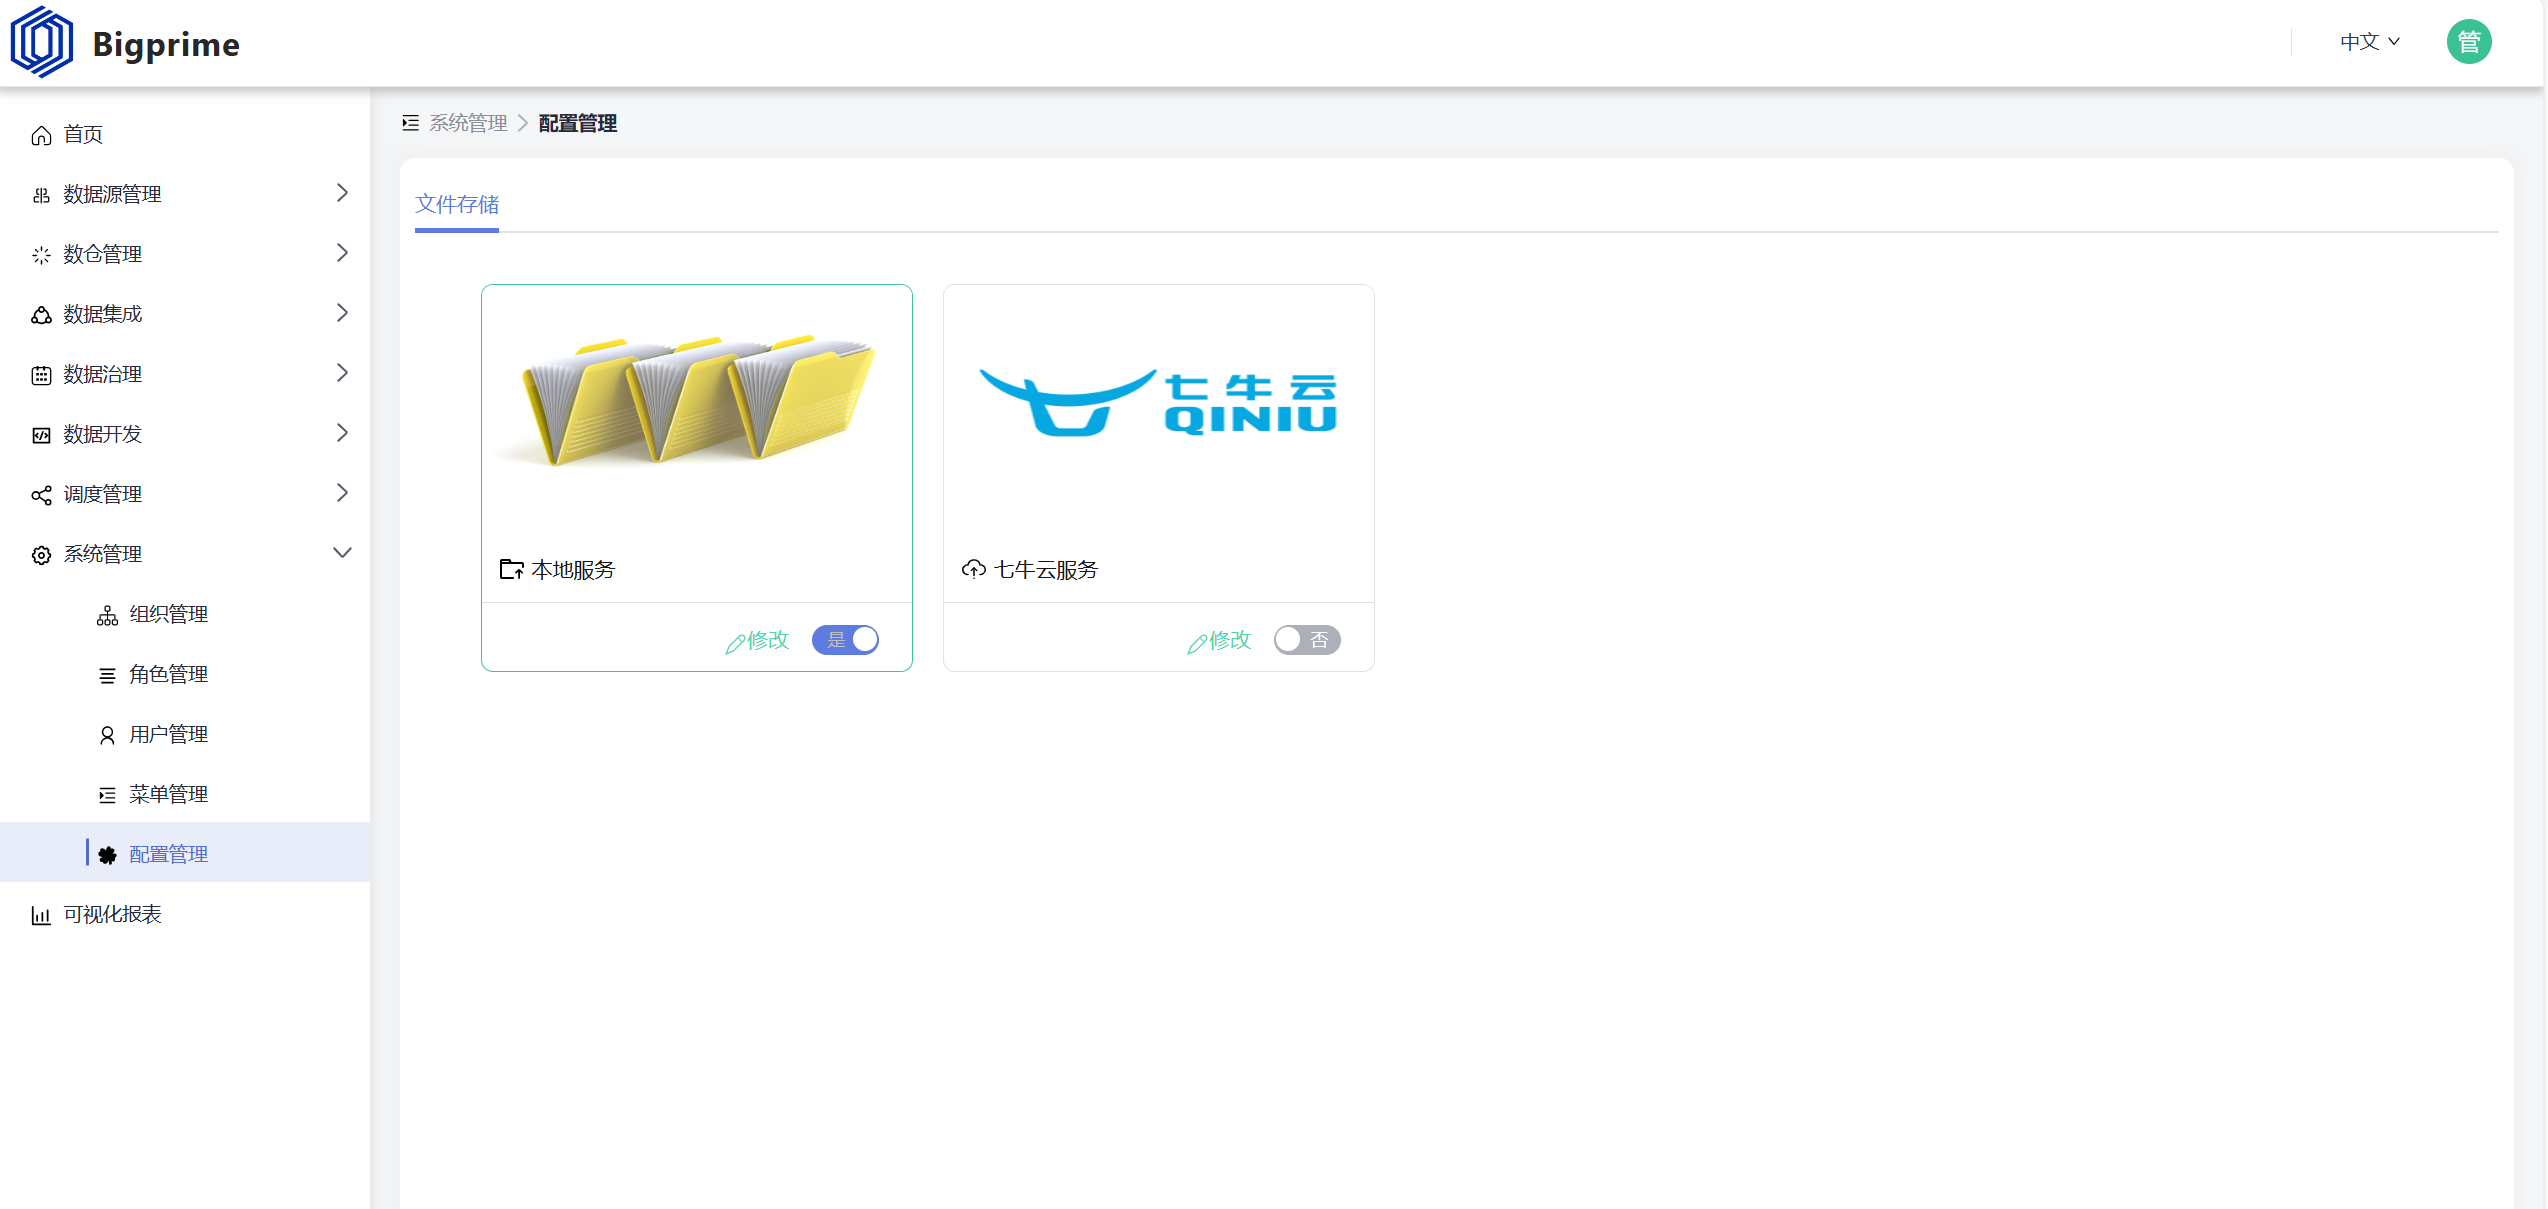Image resolution: width=2548 pixels, height=1209 pixels.
Task: Collapse the 系统管理 chevron
Action: [342, 553]
